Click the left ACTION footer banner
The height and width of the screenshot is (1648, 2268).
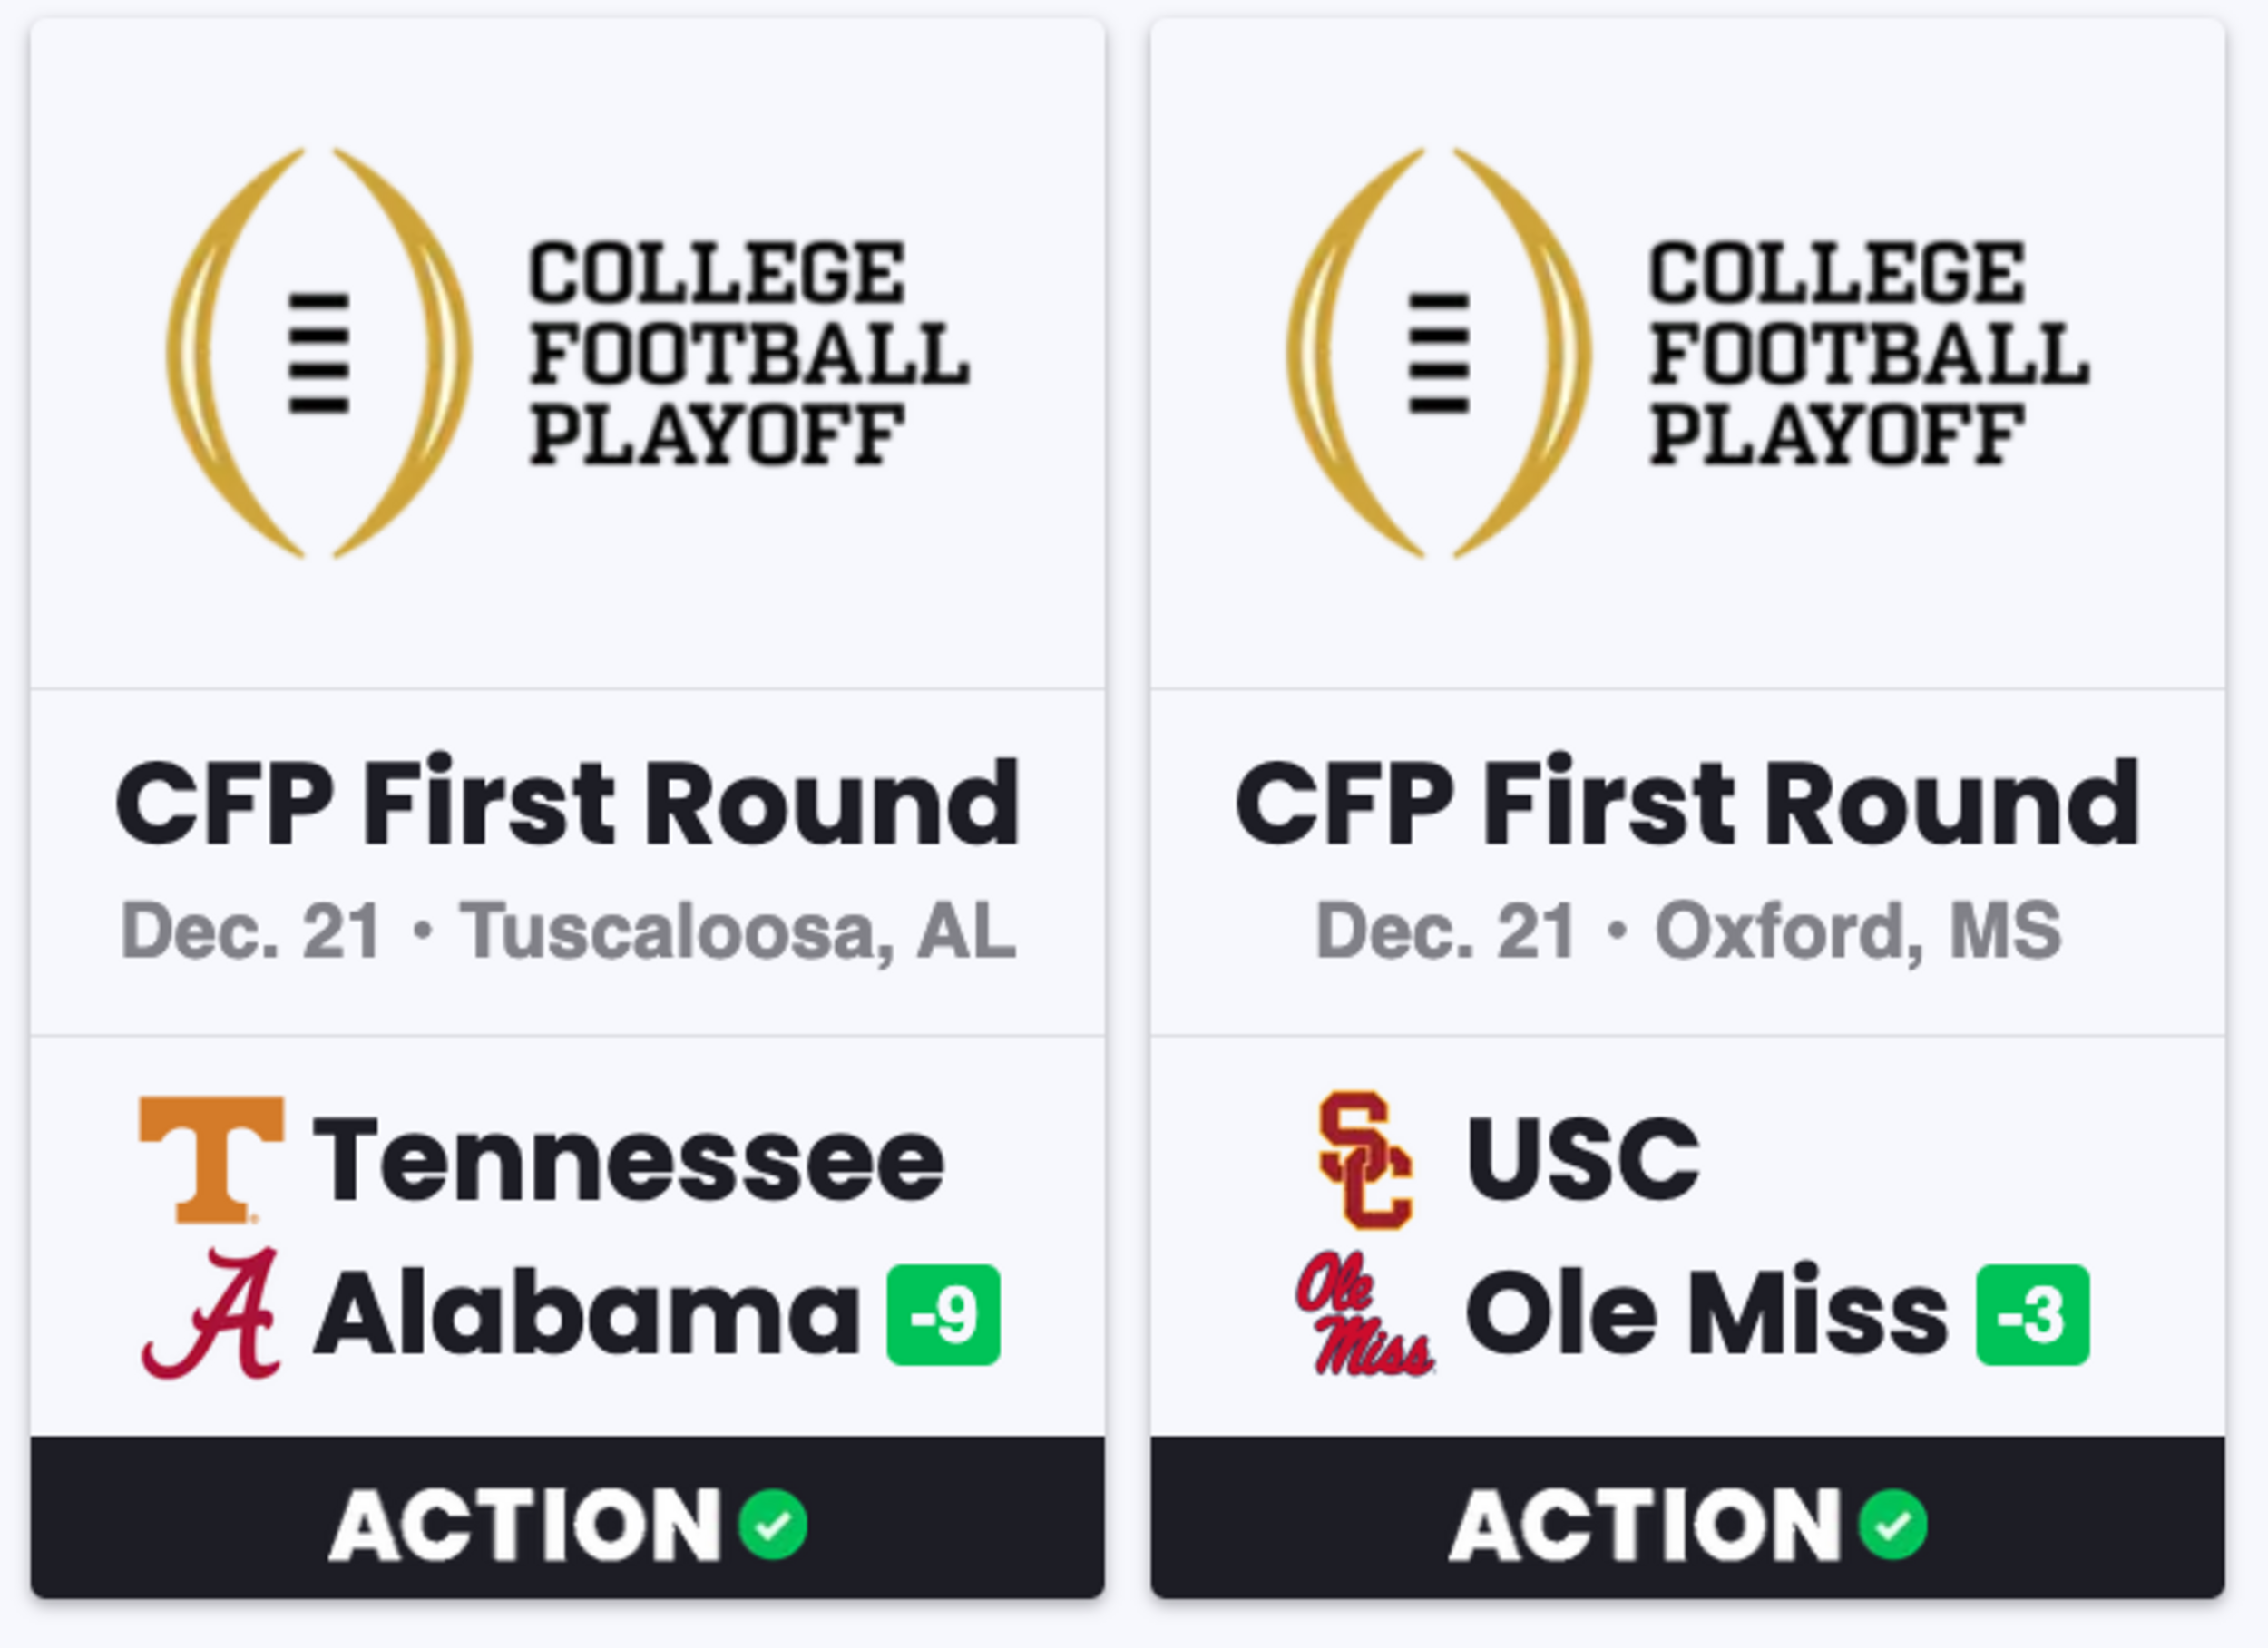[x=568, y=1517]
